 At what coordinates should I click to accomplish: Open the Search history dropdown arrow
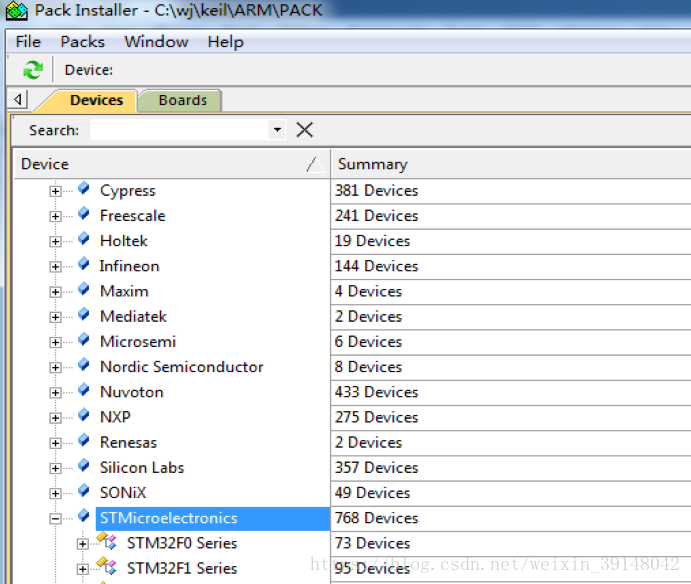click(277, 130)
